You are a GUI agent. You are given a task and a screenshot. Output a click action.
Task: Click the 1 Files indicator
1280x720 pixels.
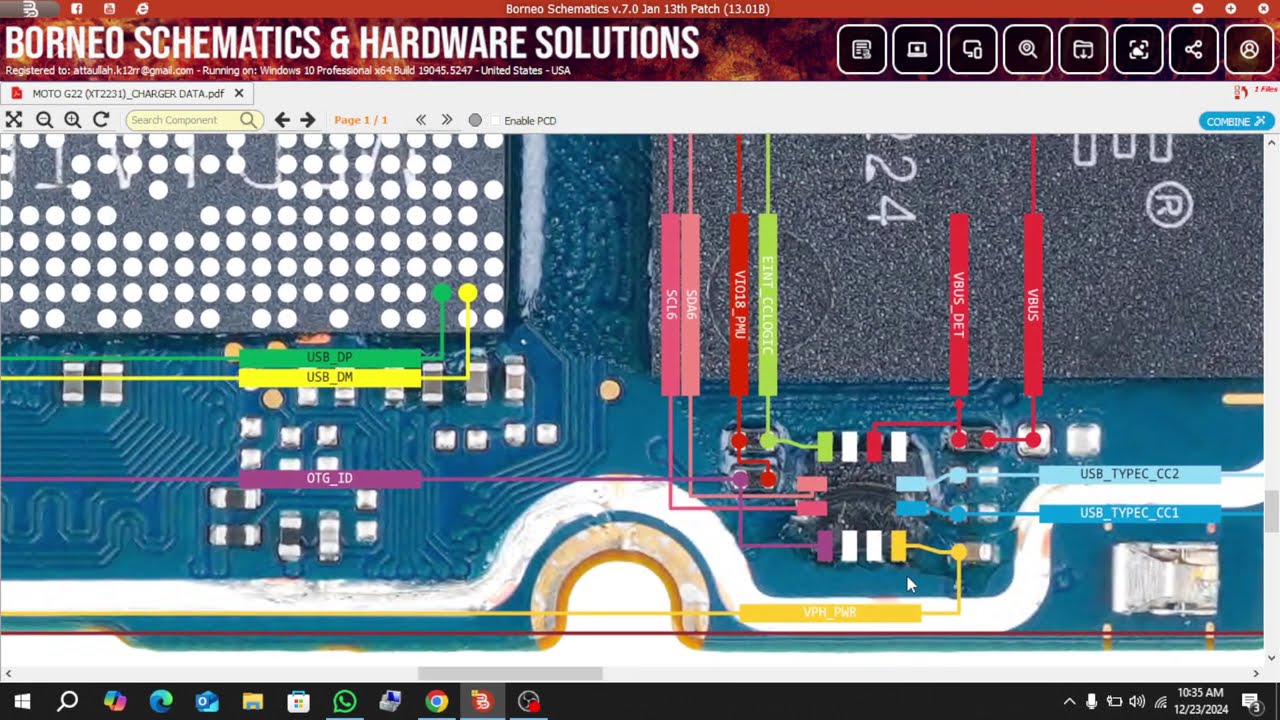1256,91
